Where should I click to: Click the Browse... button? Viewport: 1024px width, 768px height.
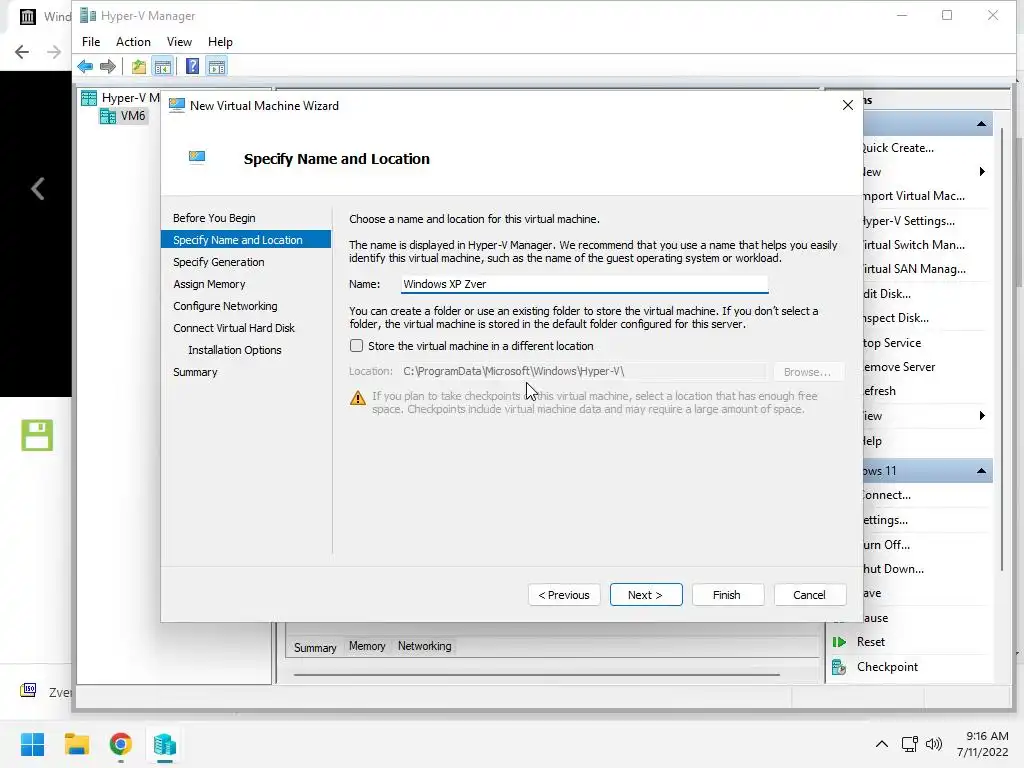point(807,372)
